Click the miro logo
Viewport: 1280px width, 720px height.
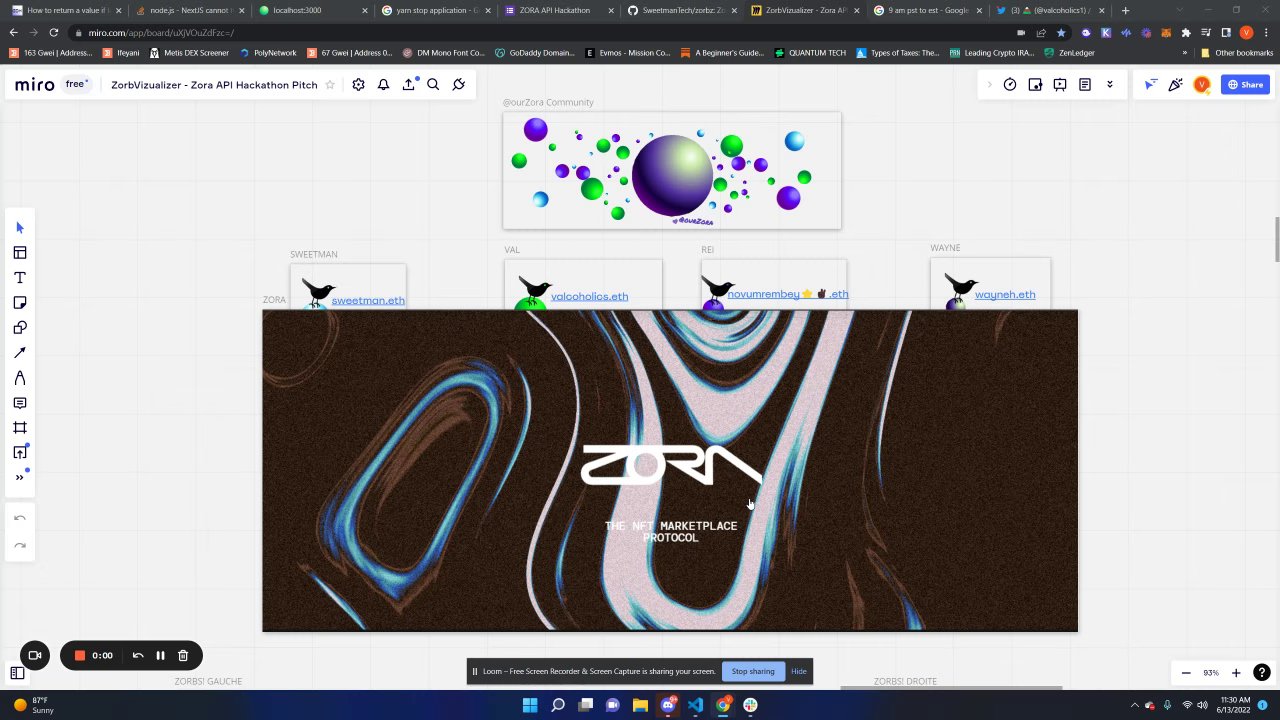(34, 85)
